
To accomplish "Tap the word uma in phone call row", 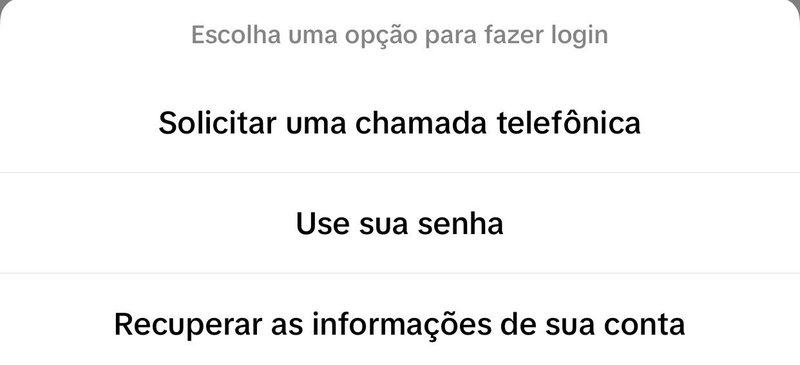I will (316, 125).
